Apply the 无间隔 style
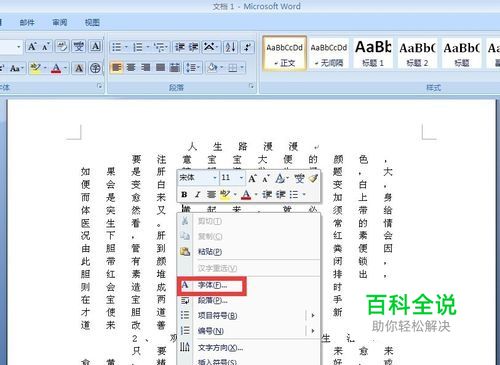The width and height of the screenshot is (500, 365). pyautogui.click(x=329, y=54)
